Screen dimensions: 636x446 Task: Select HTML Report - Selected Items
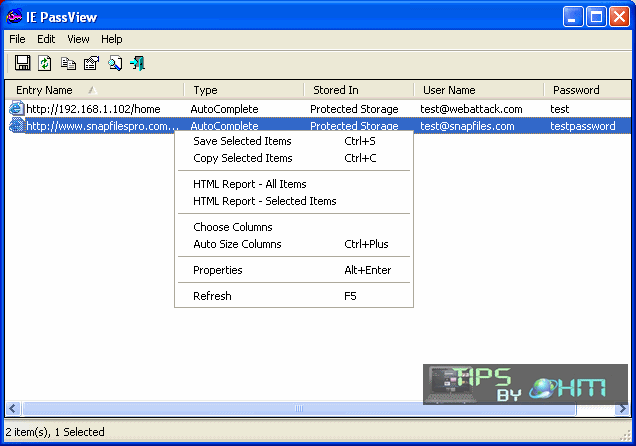click(x=294, y=201)
